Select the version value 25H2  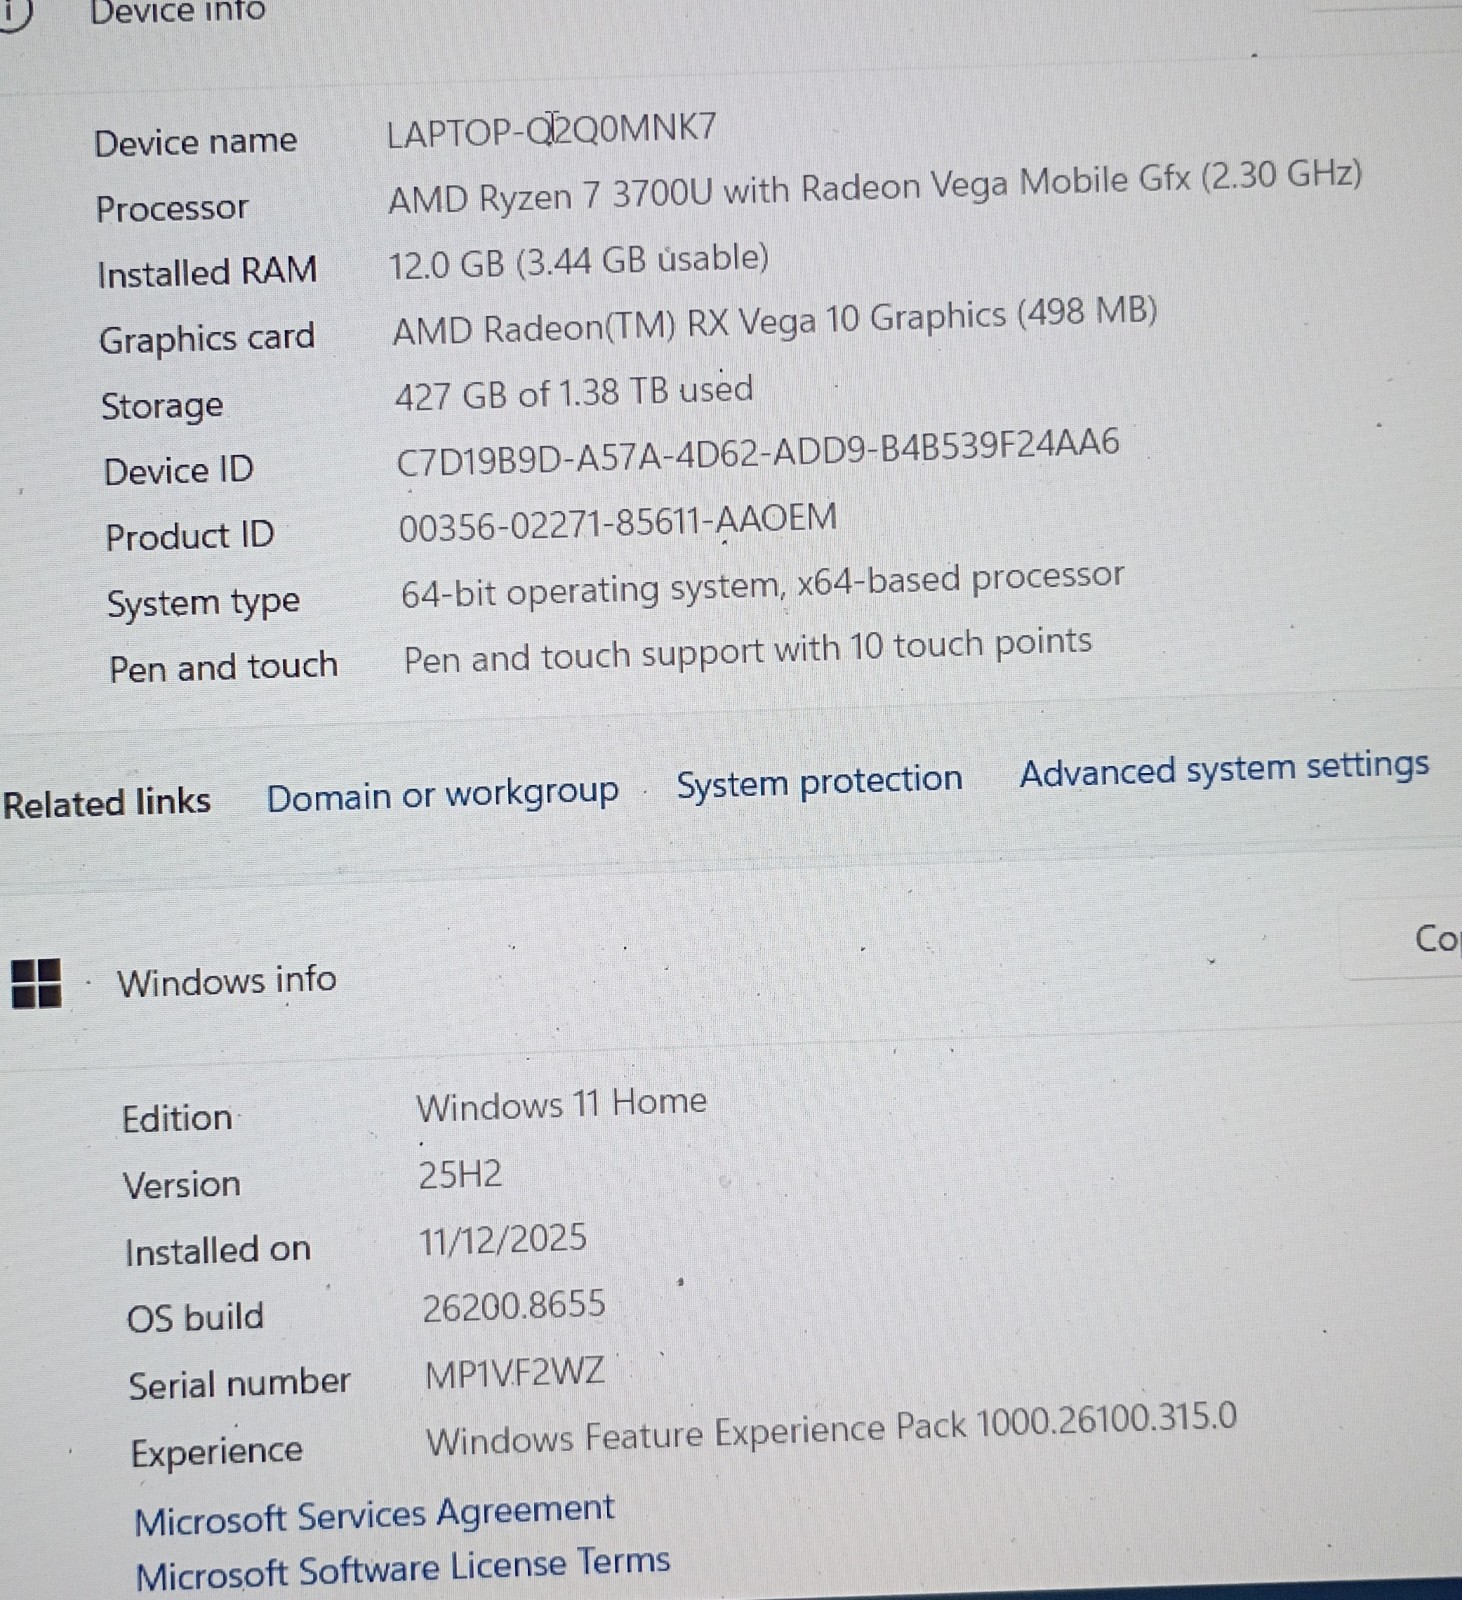pyautogui.click(x=460, y=1174)
